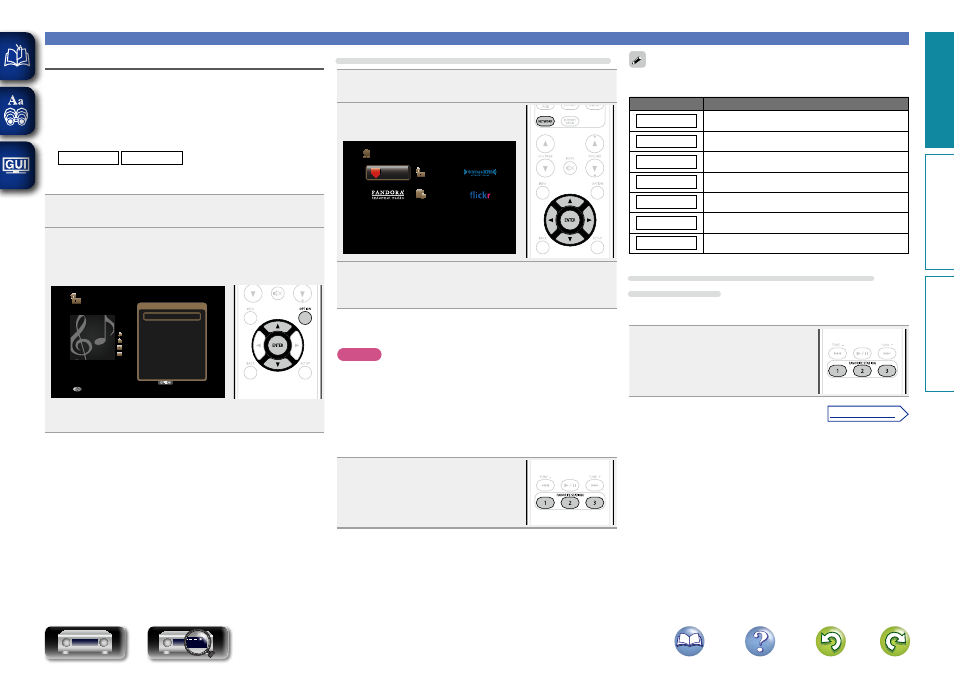Open the Aa glossary sidebar icon

17,111
